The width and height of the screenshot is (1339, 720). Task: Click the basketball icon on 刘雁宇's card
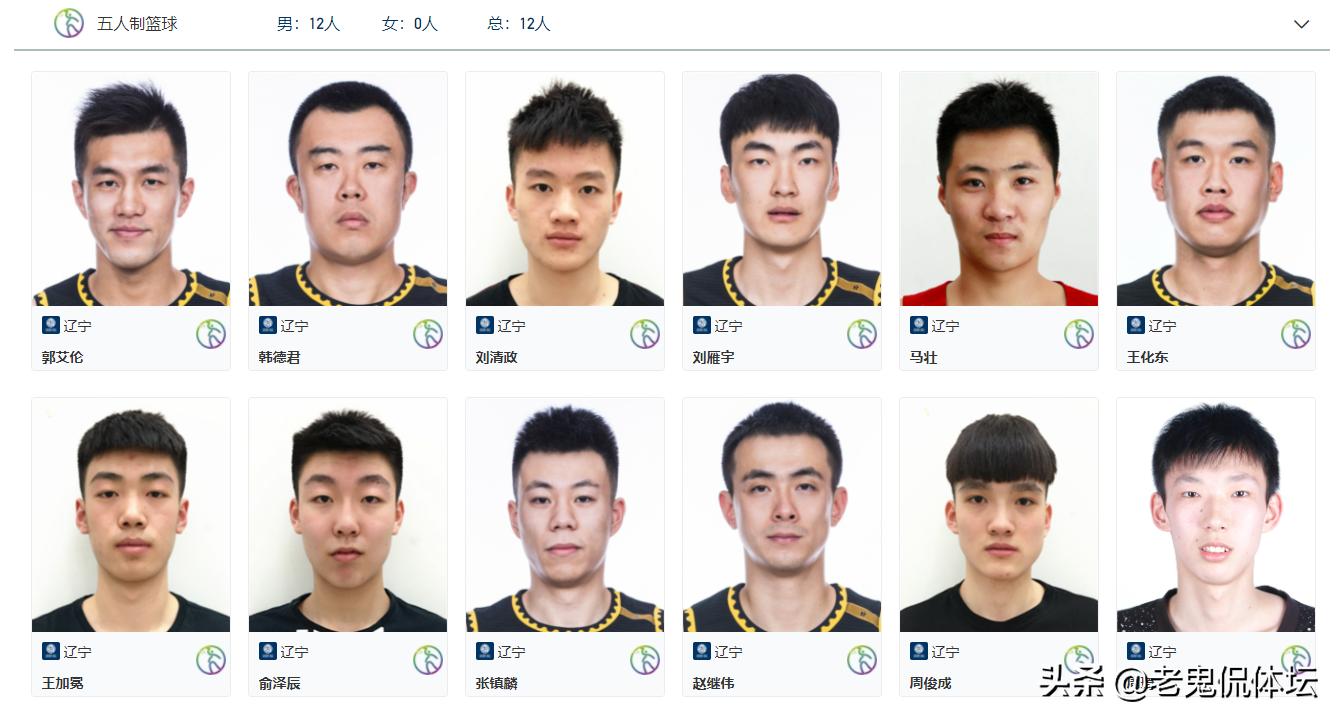862,334
